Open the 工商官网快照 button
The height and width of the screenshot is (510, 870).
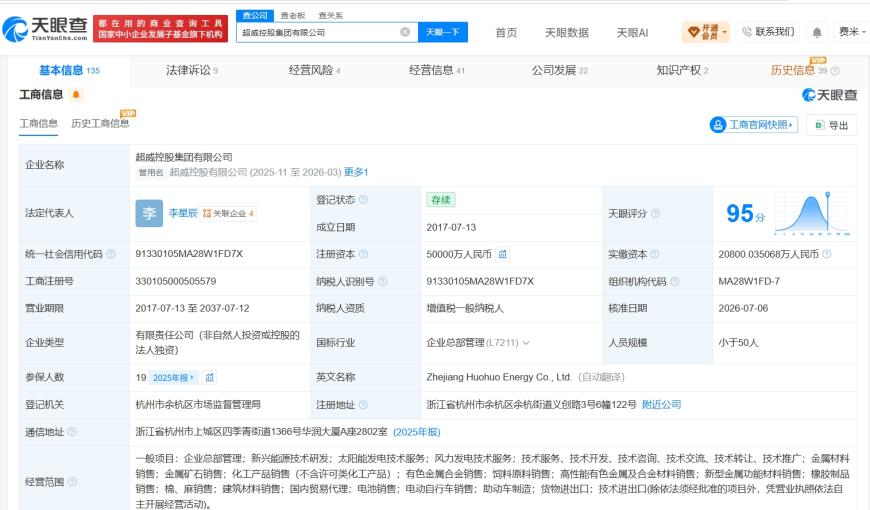753,125
